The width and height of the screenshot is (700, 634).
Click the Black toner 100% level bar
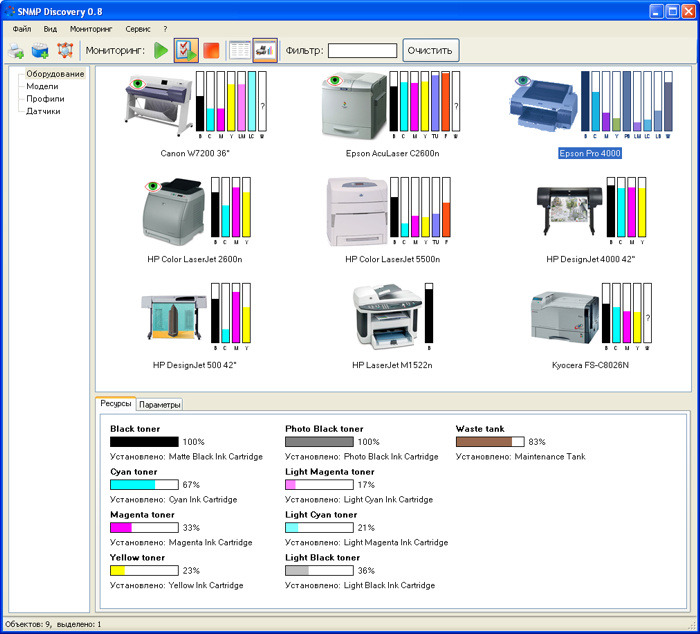[x=144, y=442]
